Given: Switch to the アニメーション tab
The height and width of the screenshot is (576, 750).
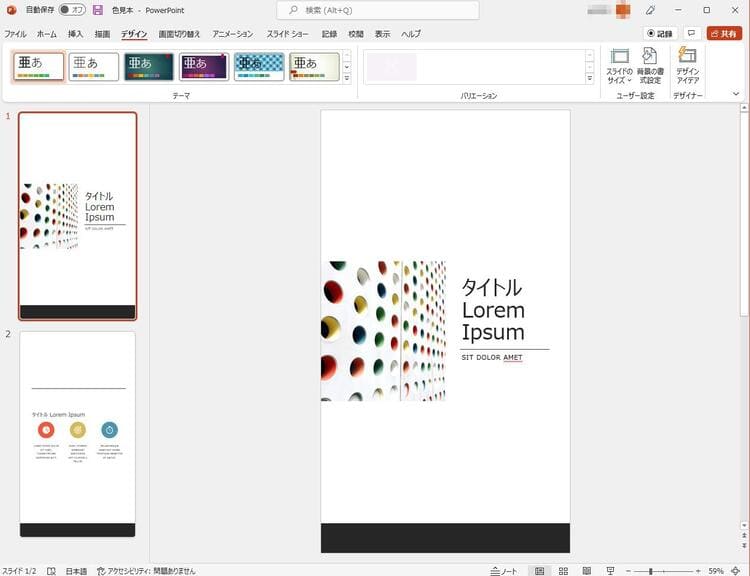Looking at the screenshot, I should pyautogui.click(x=233, y=34).
